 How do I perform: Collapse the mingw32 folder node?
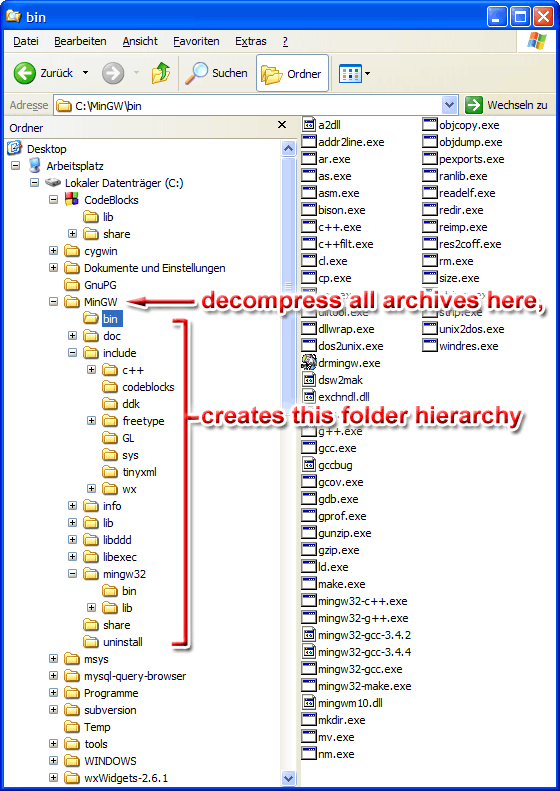coord(73,574)
